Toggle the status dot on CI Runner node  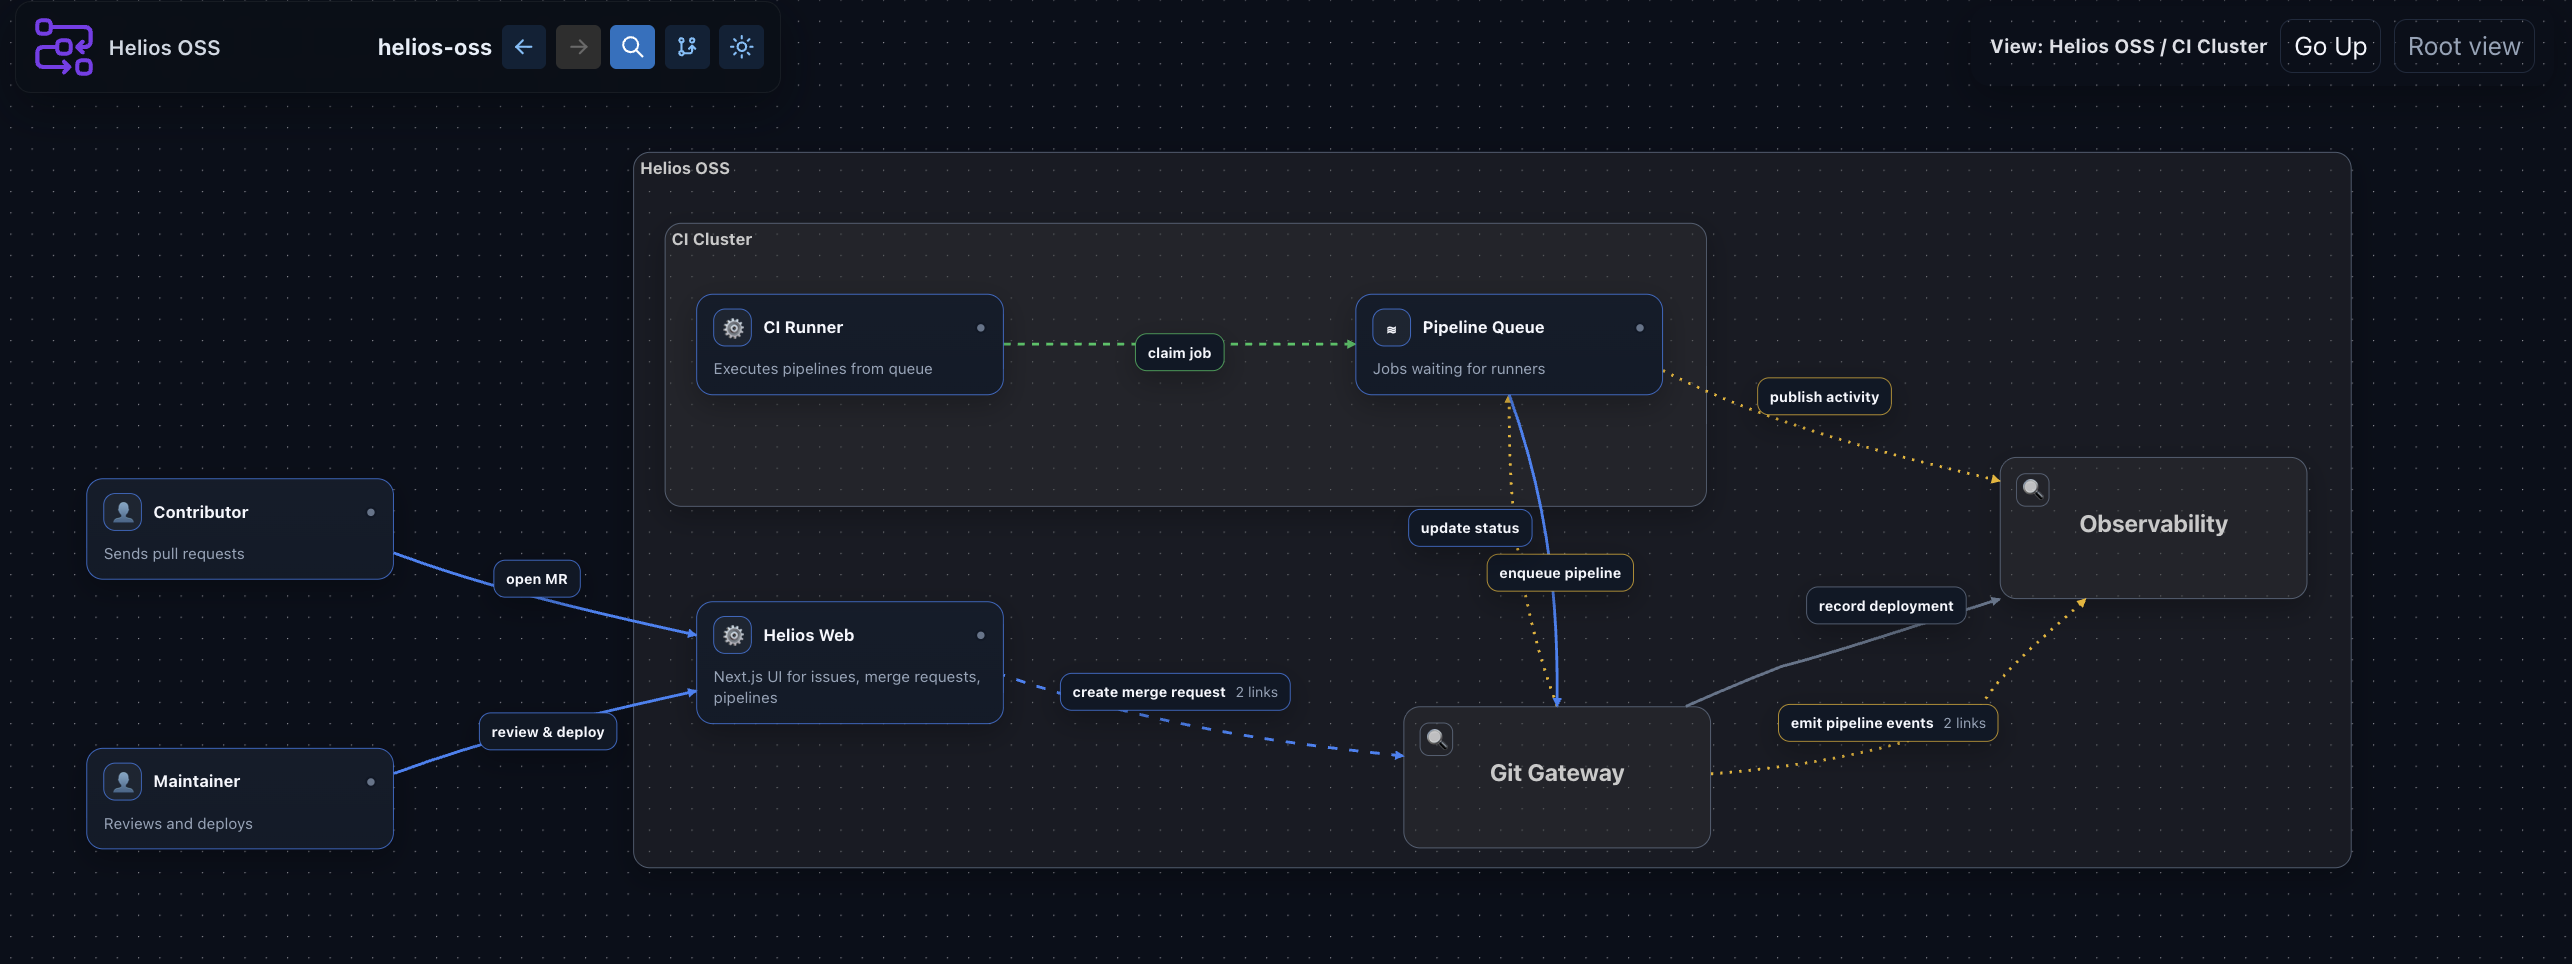click(x=981, y=327)
